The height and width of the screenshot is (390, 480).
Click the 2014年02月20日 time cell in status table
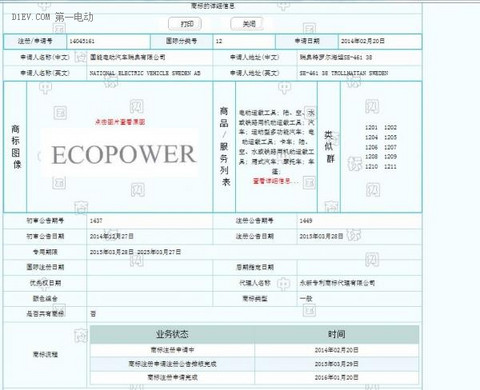337,350
